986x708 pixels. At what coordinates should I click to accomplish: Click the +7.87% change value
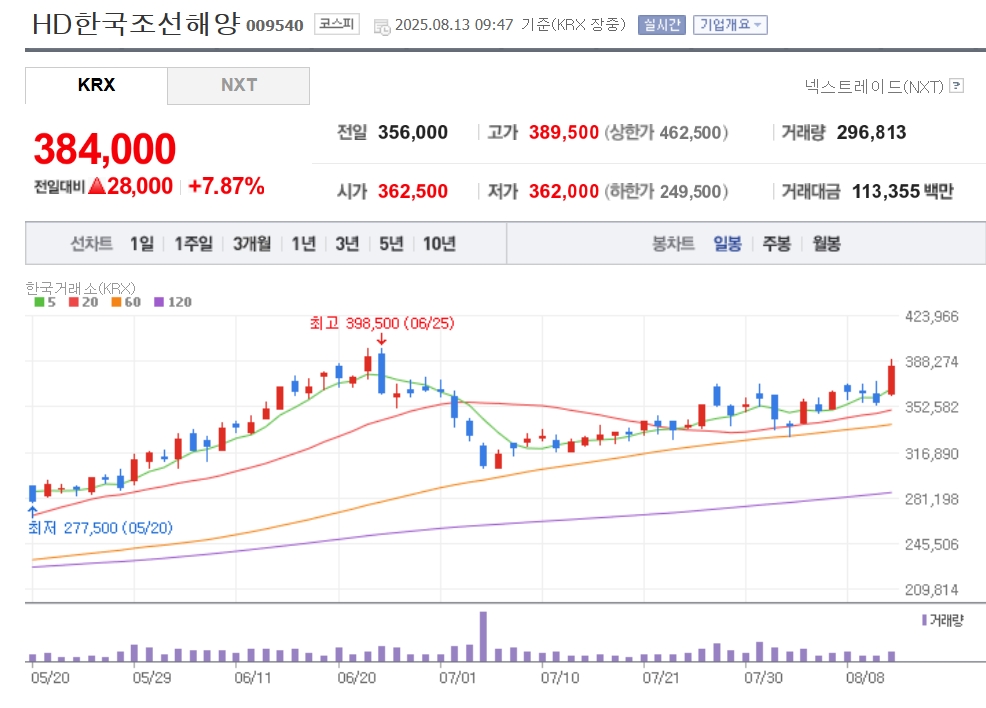coord(226,186)
